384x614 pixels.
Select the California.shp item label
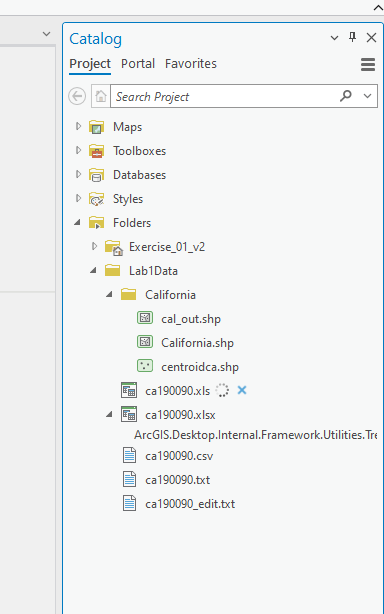click(x=197, y=343)
